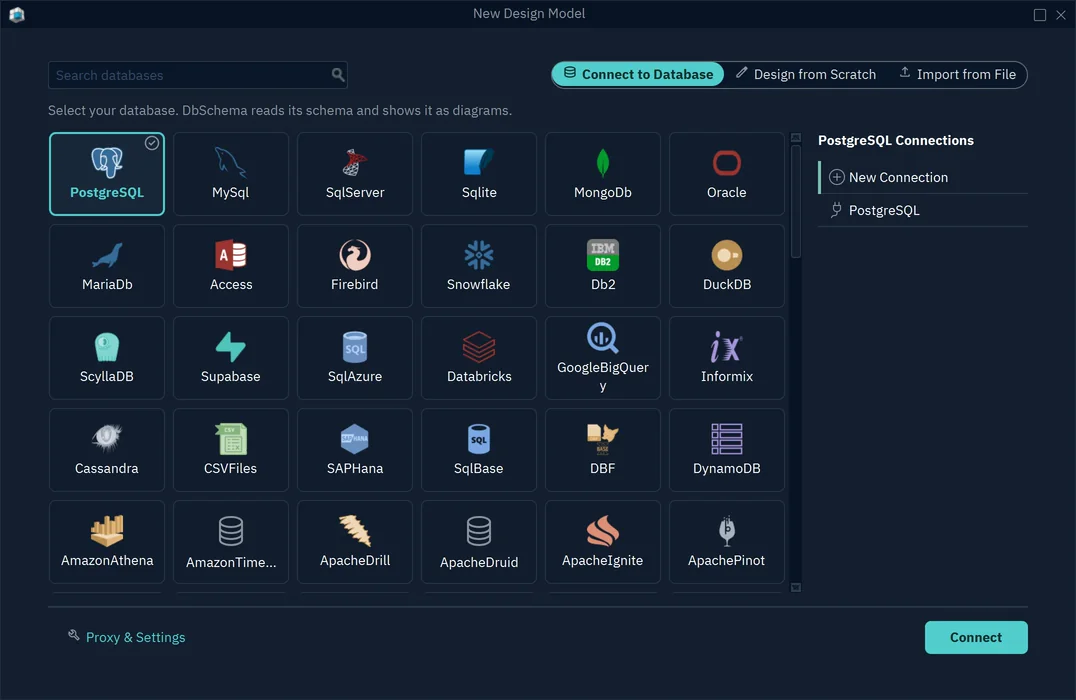This screenshot has width=1076, height=700.
Task: Click the Connect button
Action: (976, 638)
